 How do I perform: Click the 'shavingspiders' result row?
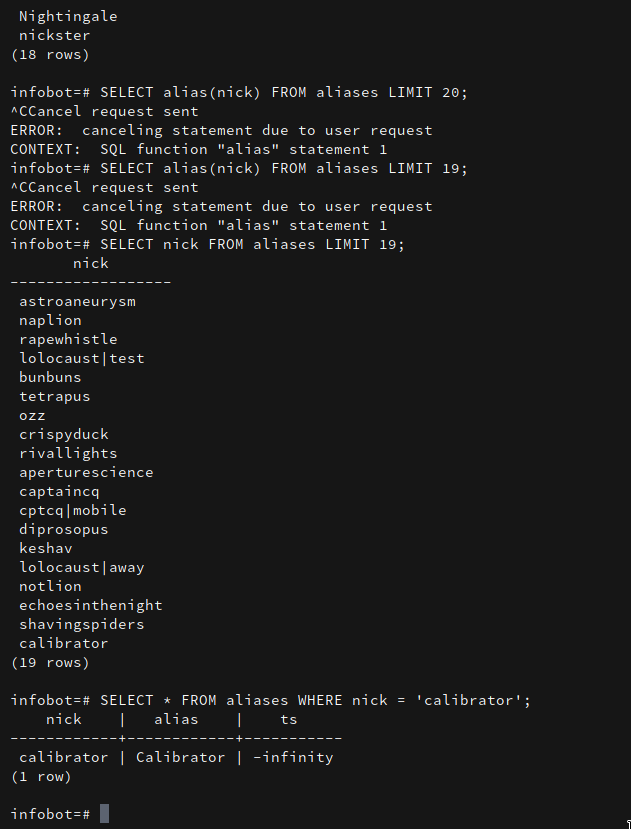pos(81,624)
